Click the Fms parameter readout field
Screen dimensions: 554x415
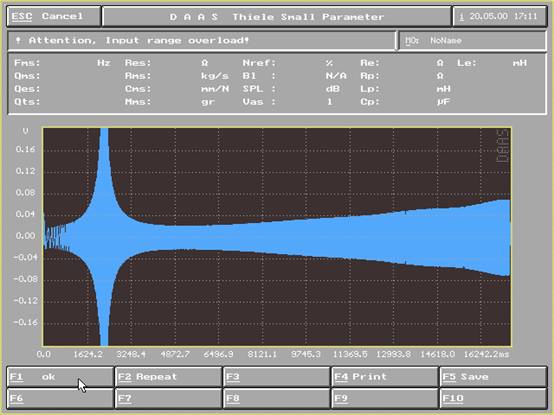coord(62,63)
